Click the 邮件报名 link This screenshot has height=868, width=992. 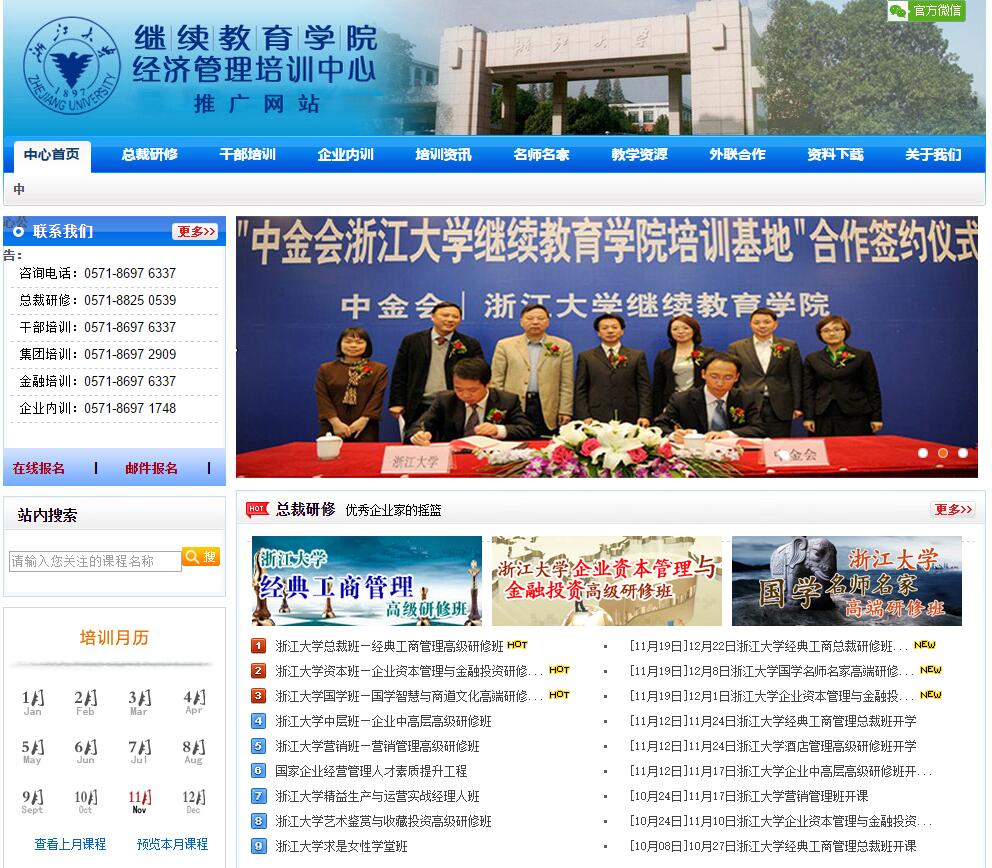pos(151,468)
